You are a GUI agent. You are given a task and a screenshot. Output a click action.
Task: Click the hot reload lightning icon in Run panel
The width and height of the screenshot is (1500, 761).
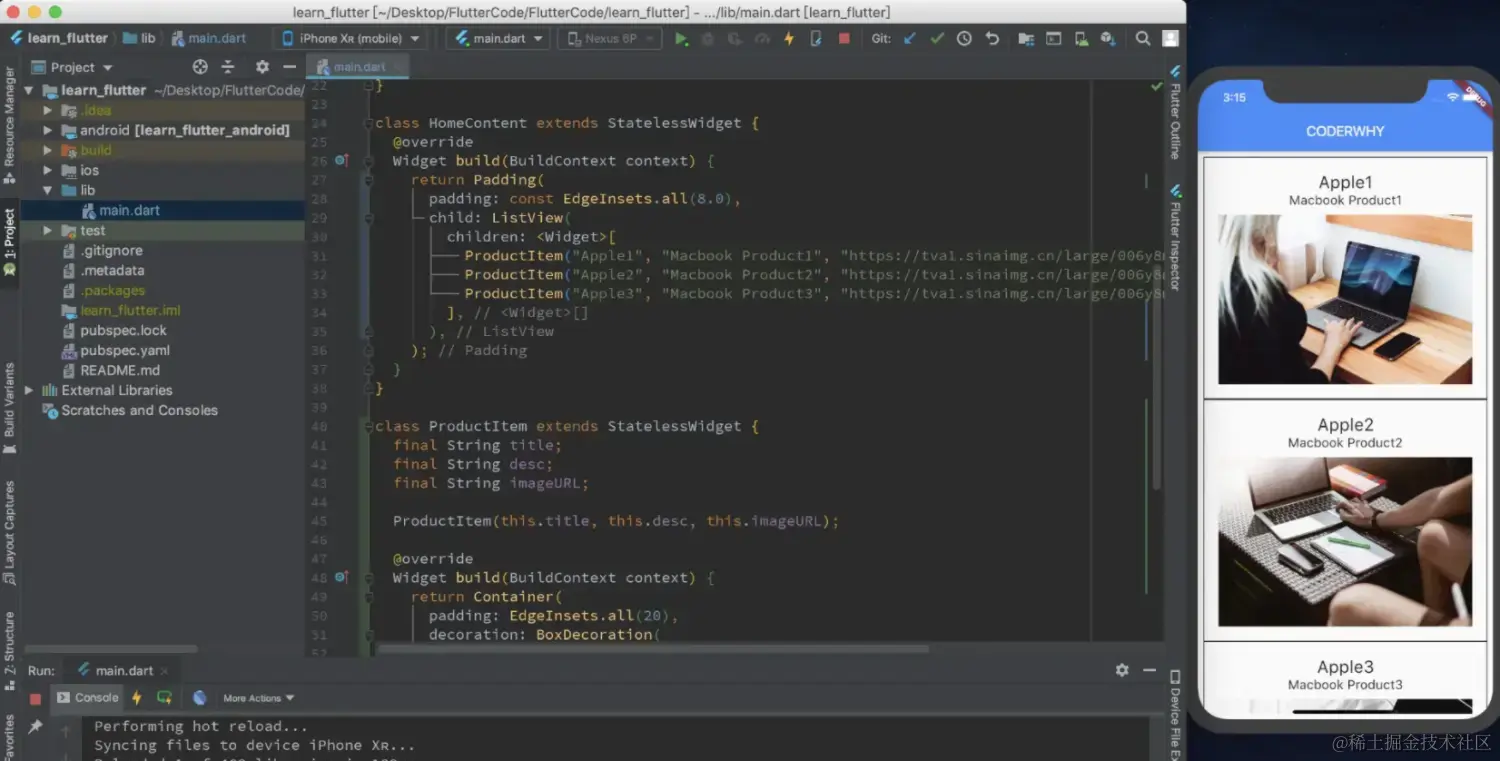coord(137,698)
